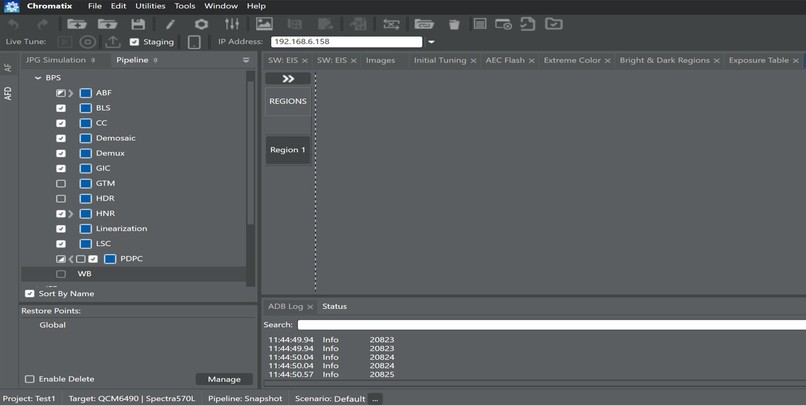Click the swap arrows toolbar icon
The image size is (806, 406).
(x=391, y=24)
